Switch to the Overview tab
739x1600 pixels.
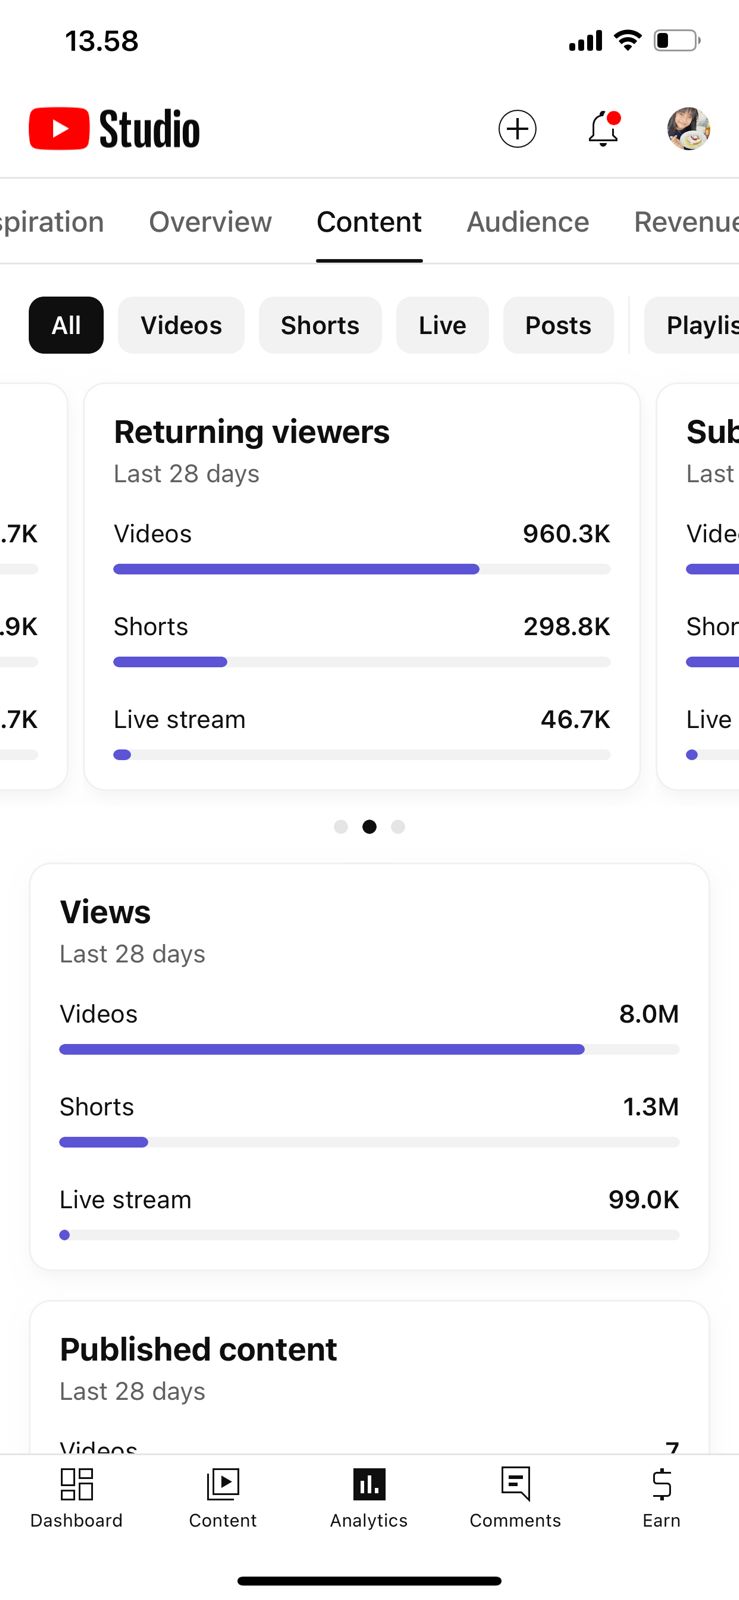(x=210, y=222)
